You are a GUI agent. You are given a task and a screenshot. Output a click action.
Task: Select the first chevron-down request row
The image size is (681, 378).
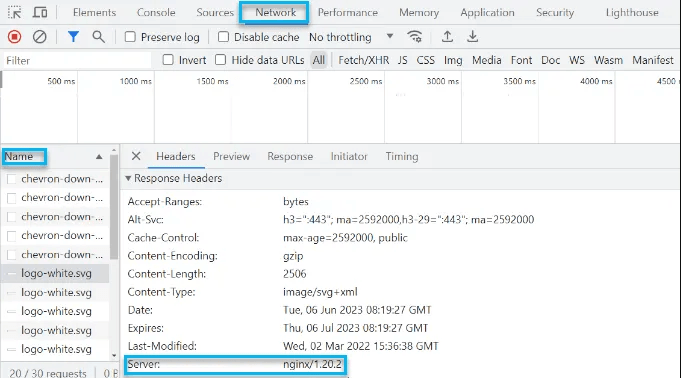(56, 179)
